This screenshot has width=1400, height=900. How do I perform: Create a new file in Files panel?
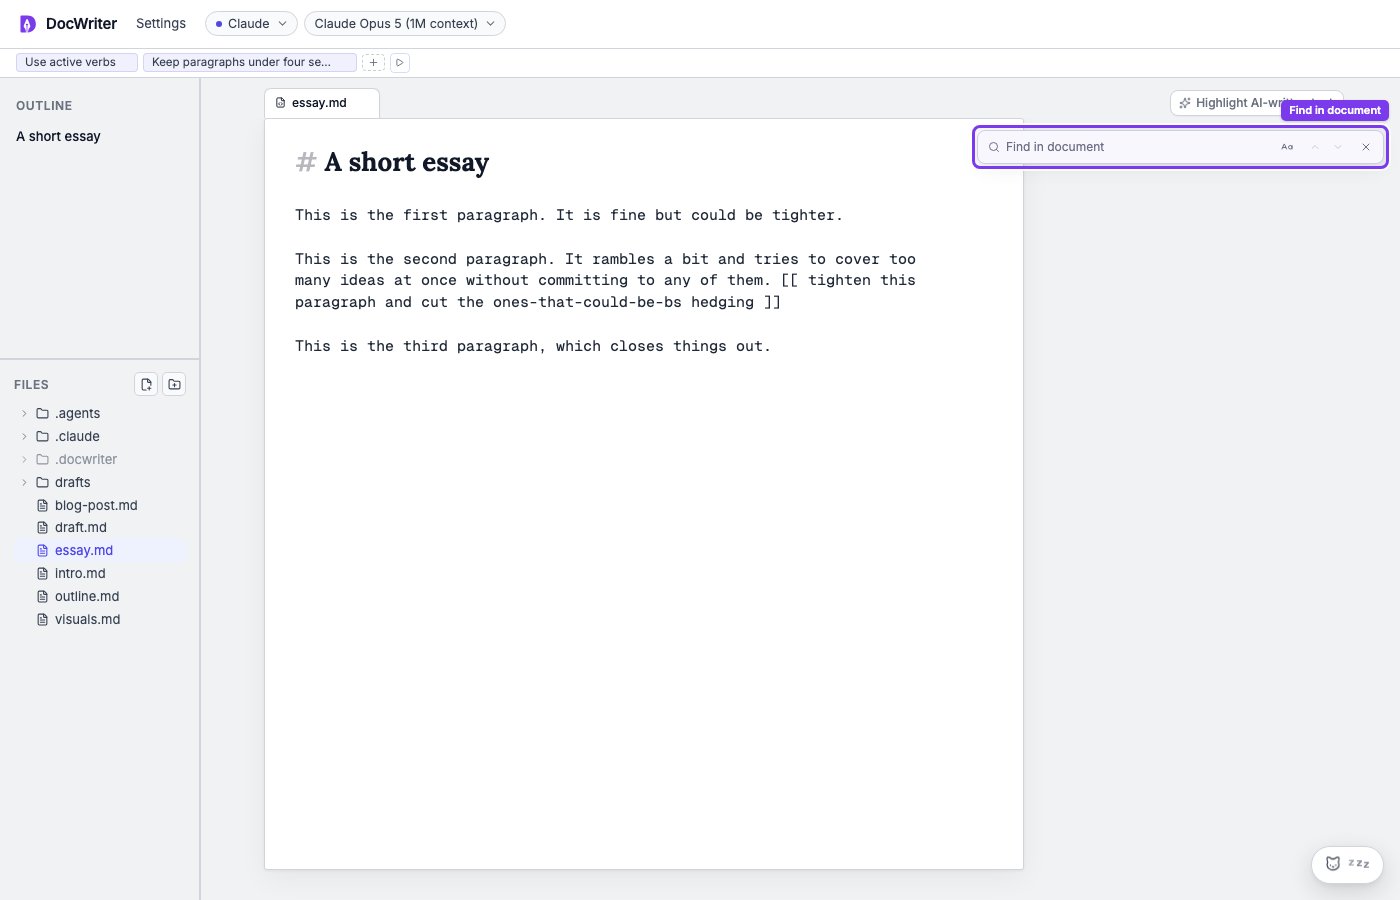(146, 384)
